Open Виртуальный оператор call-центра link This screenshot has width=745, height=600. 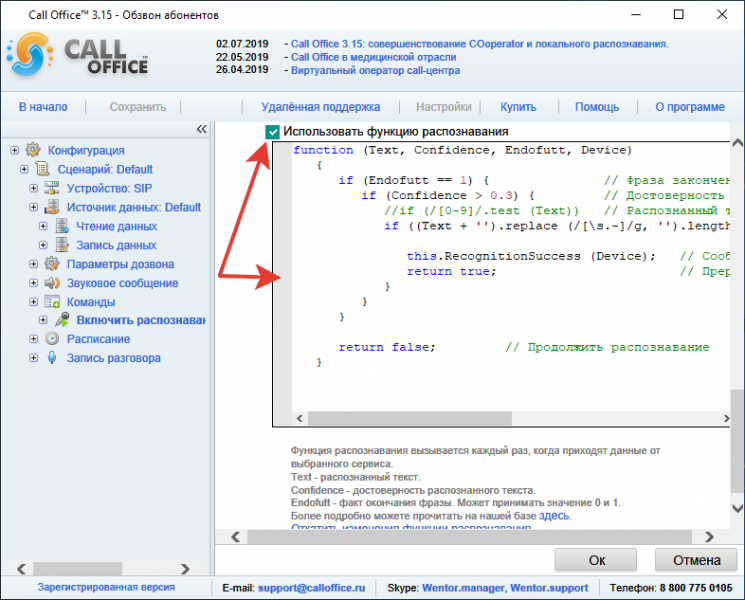[375, 70]
